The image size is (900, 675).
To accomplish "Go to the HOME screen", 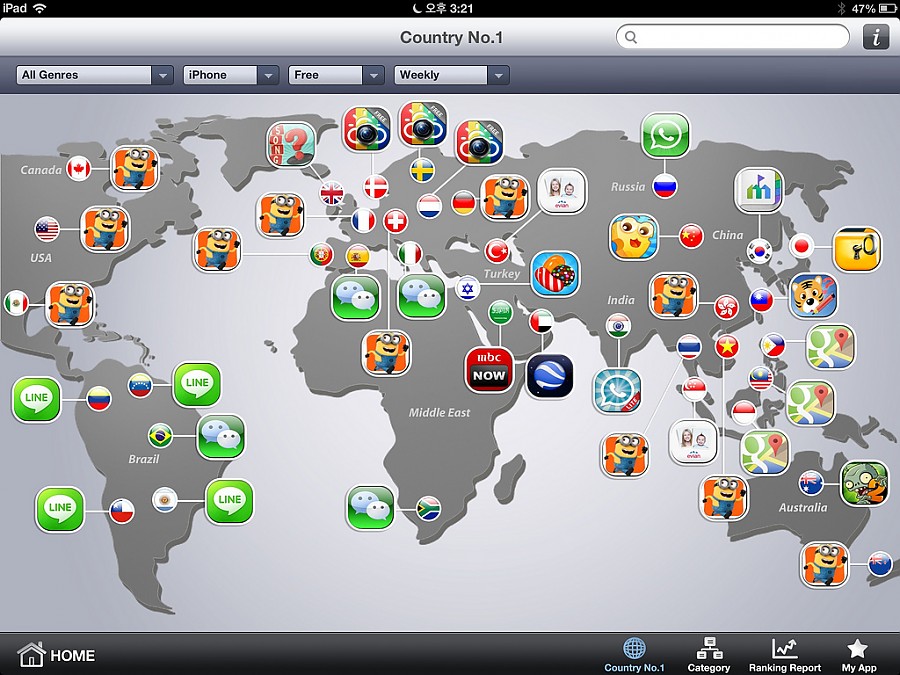I will coord(56,655).
